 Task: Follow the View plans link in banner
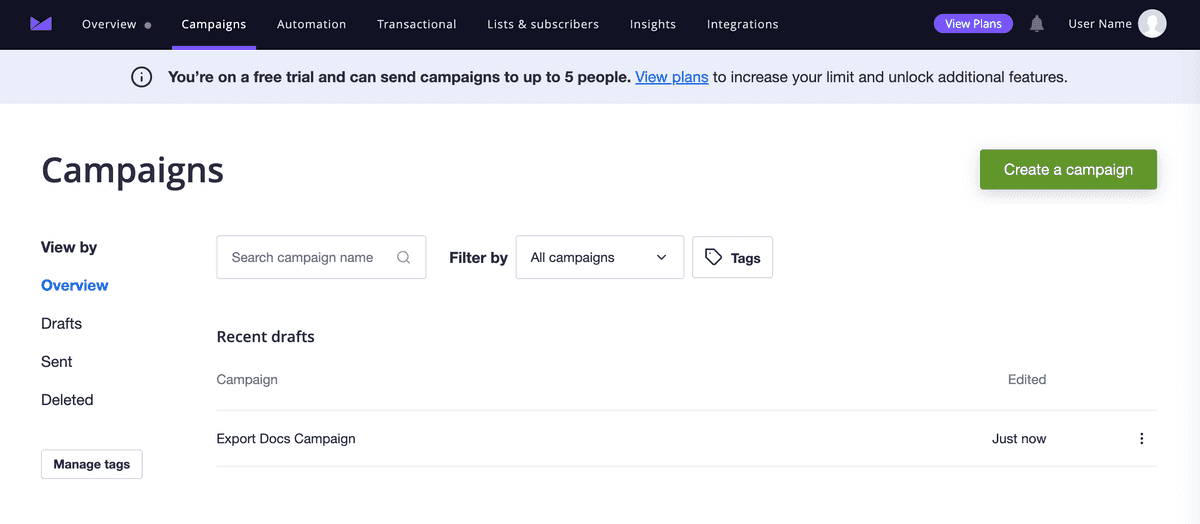pyautogui.click(x=672, y=77)
